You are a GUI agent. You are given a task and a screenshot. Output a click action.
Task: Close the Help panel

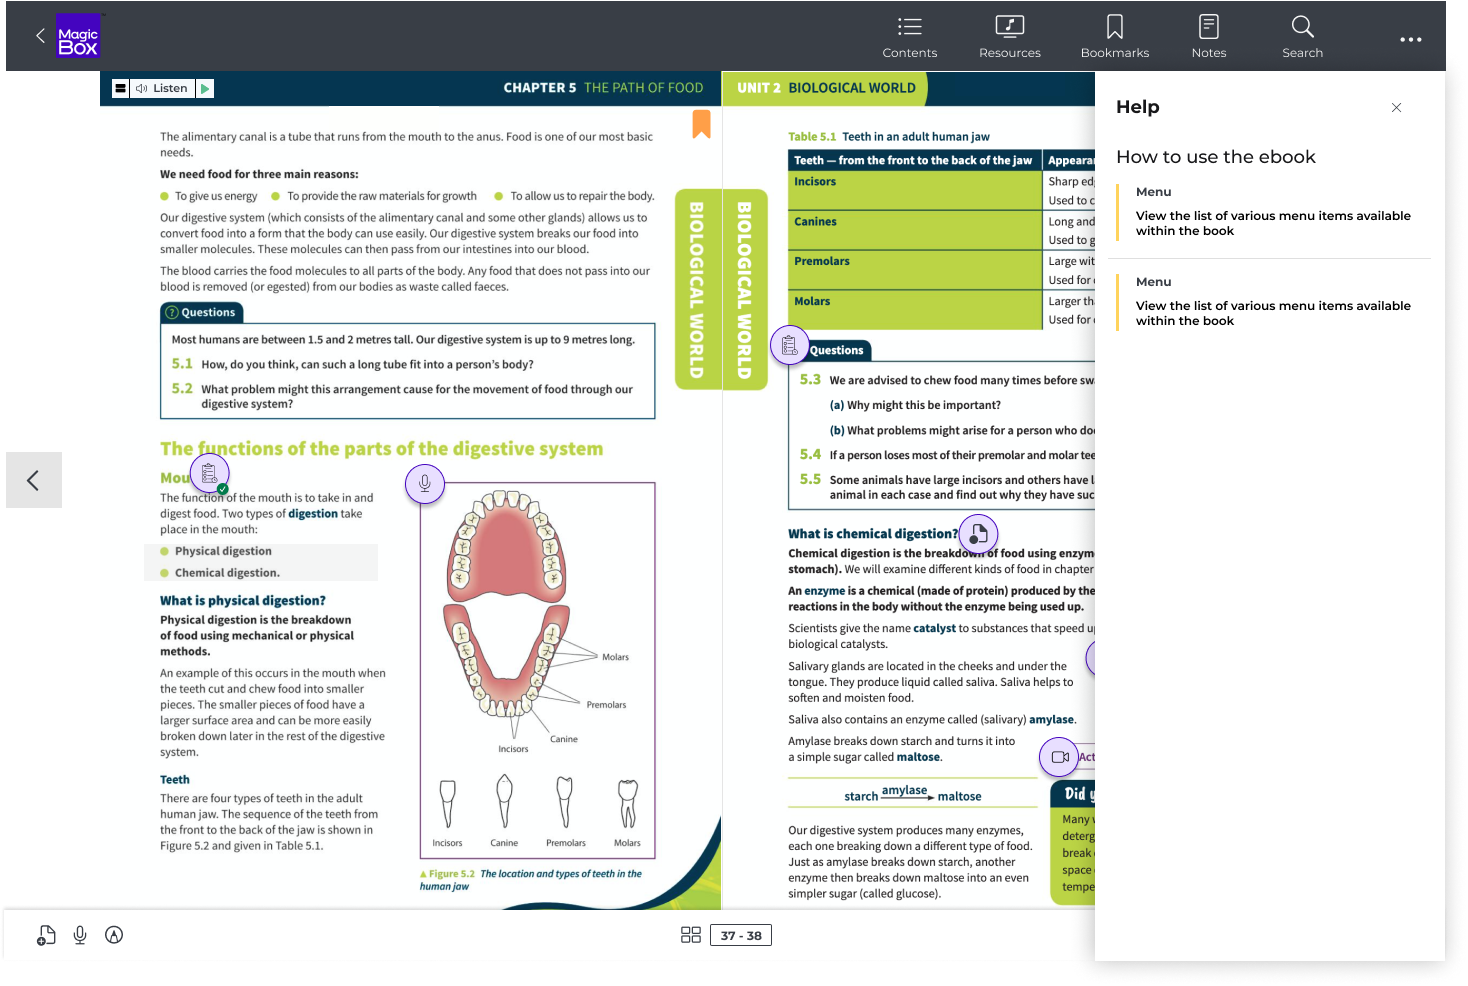(x=1397, y=108)
